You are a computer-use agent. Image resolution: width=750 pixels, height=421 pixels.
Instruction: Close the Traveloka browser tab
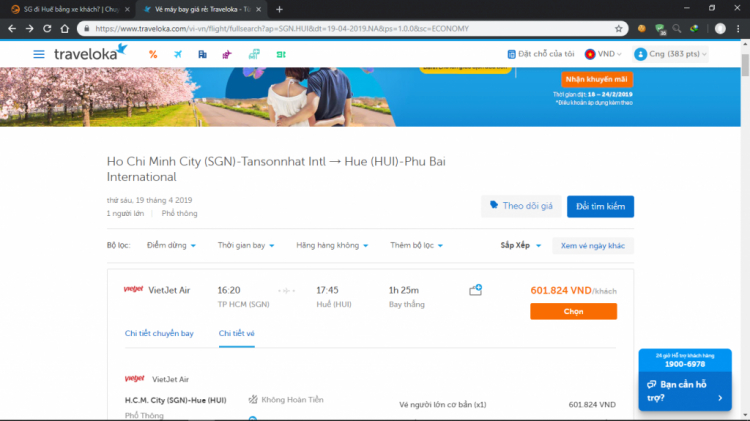258,9
